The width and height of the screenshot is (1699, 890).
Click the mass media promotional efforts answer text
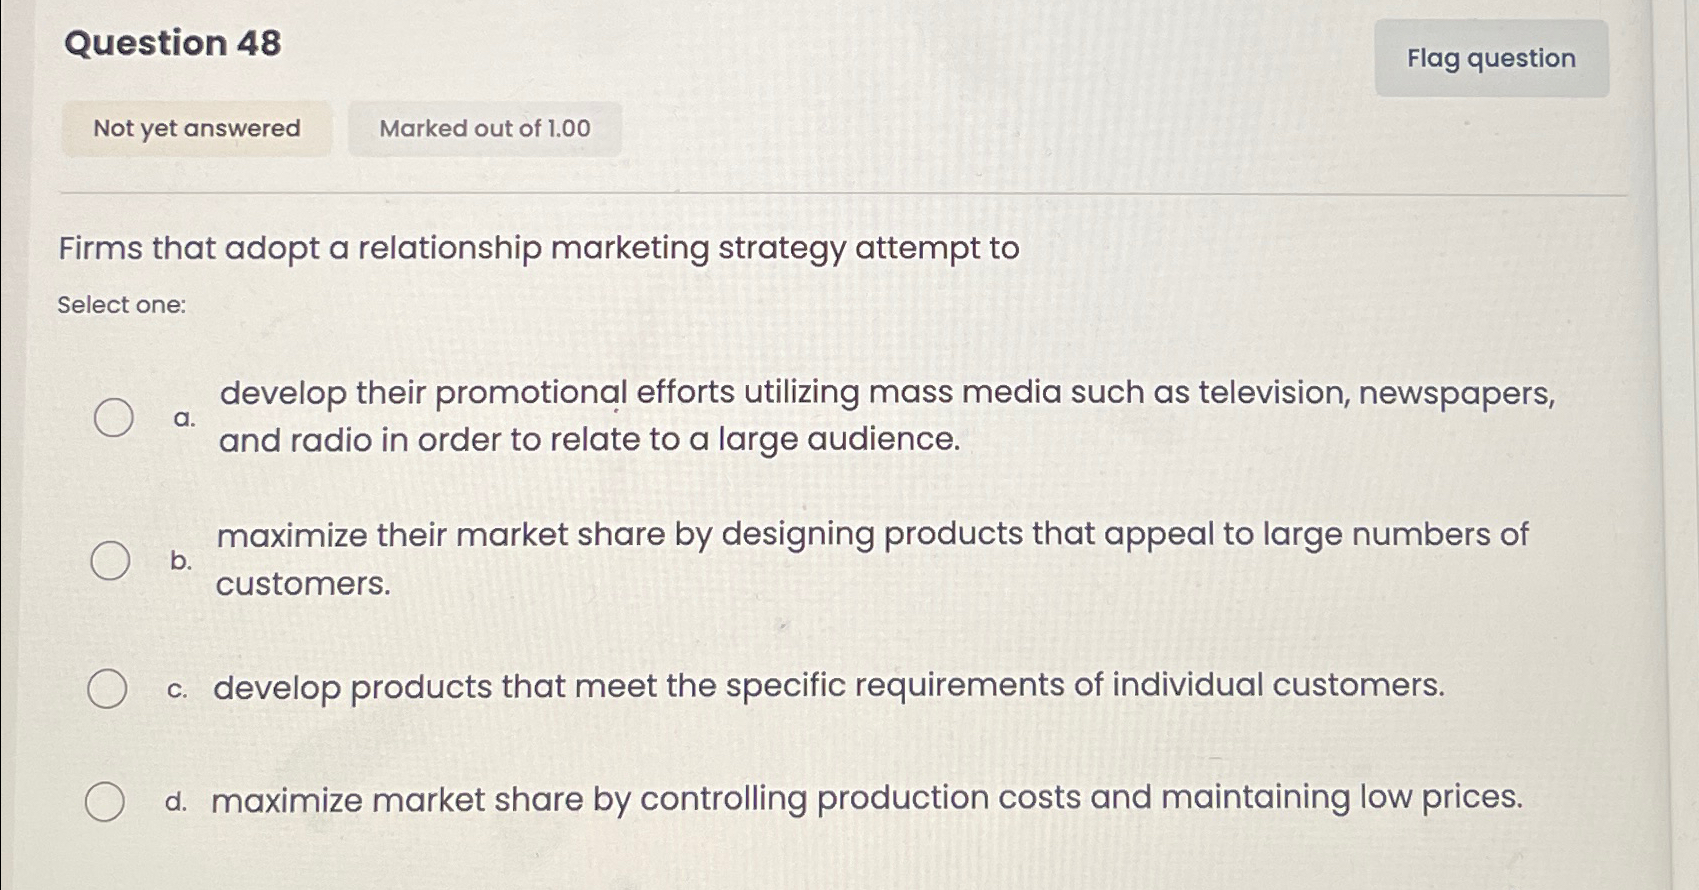point(886,394)
